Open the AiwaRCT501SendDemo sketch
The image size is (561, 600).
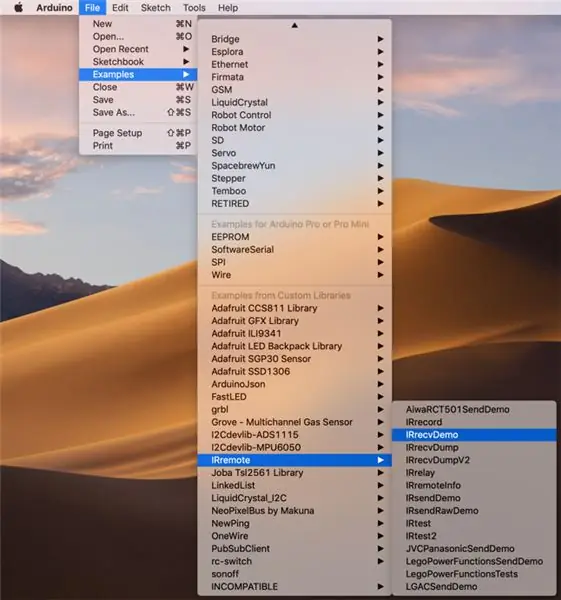tap(474, 409)
